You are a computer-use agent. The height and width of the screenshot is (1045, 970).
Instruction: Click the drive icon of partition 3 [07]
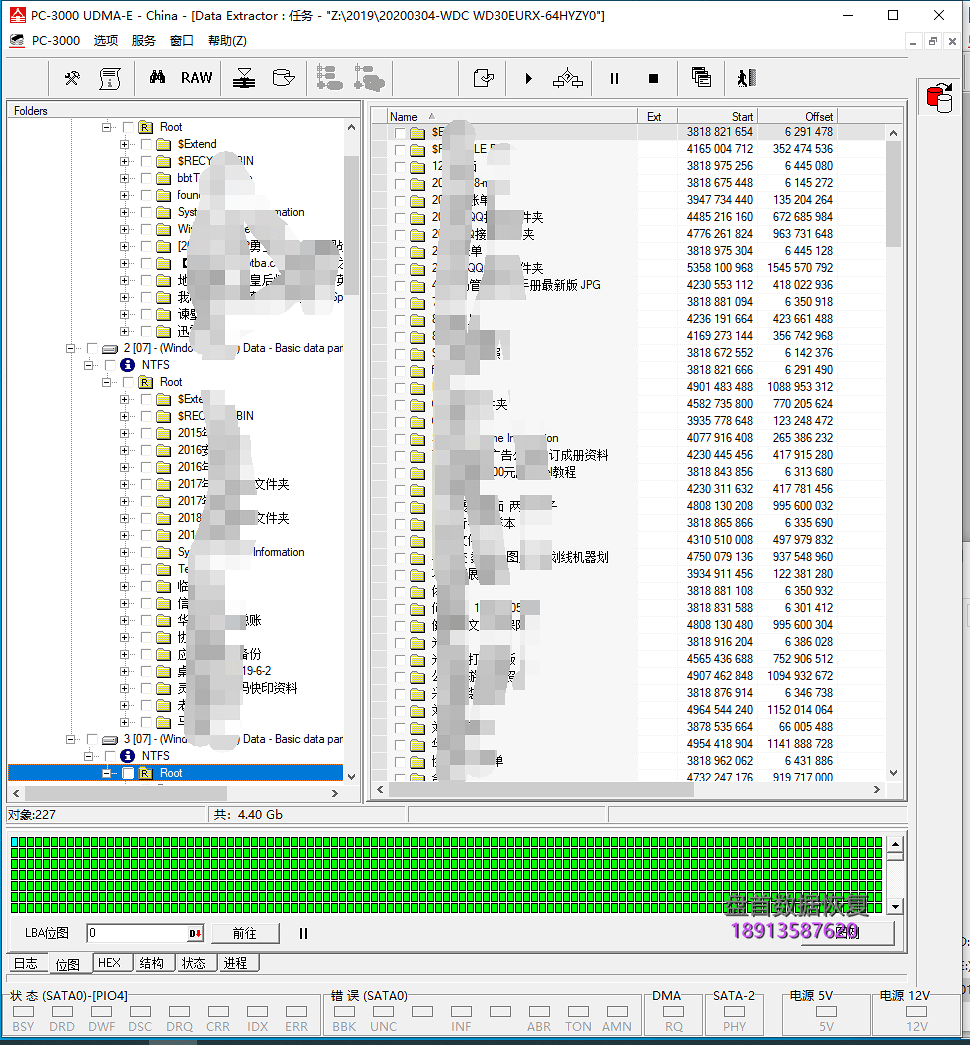pyautogui.click(x=110, y=739)
